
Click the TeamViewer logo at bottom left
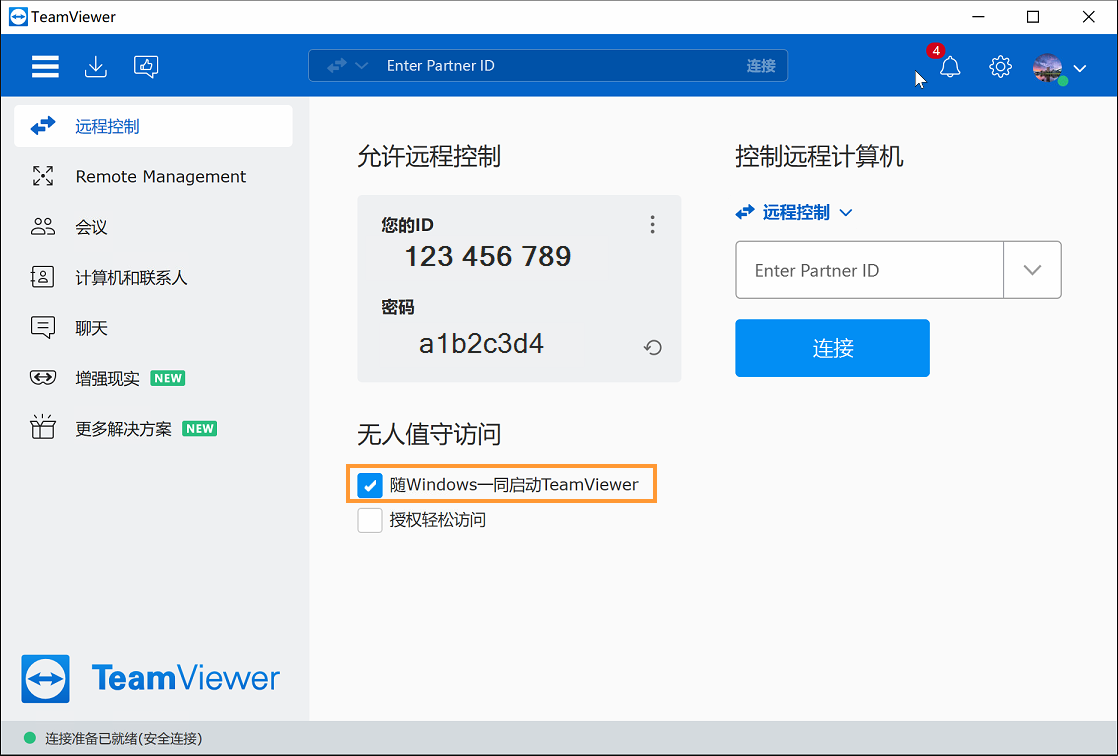click(x=150, y=678)
